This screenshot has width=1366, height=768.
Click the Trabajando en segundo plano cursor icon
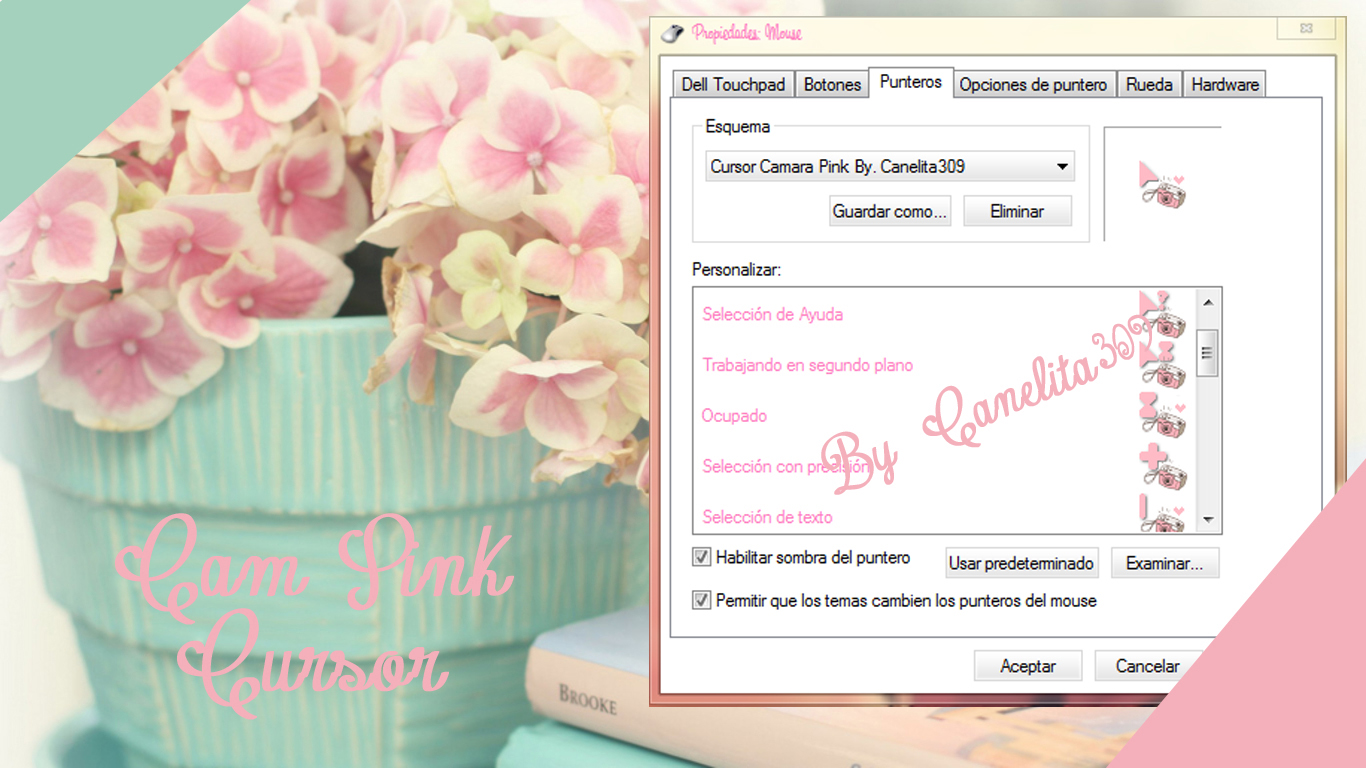1162,364
